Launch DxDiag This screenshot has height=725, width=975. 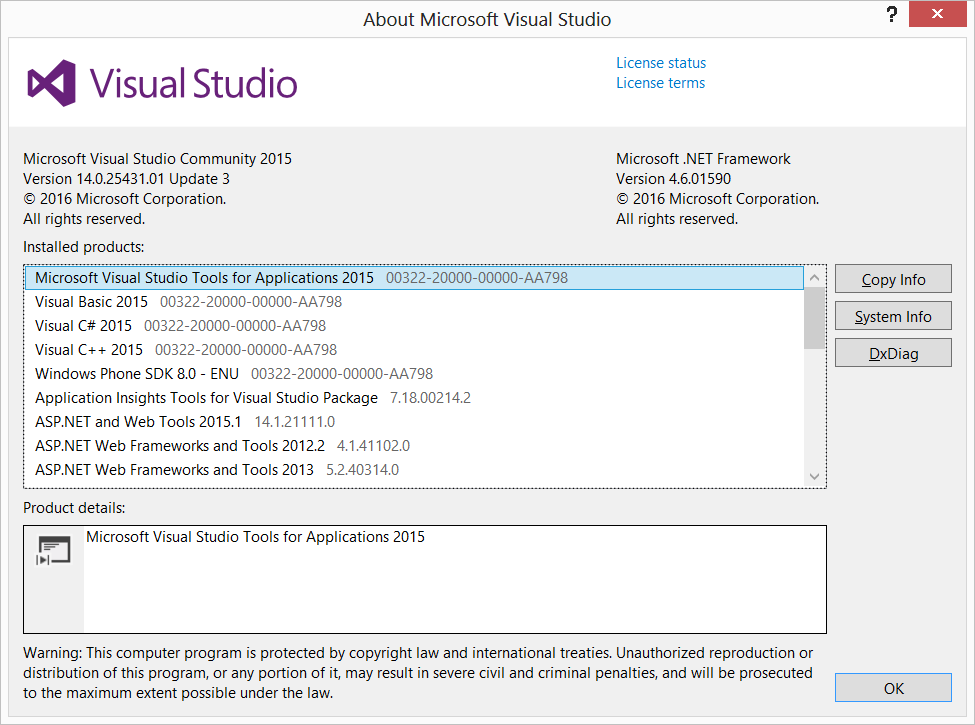pyautogui.click(x=893, y=353)
